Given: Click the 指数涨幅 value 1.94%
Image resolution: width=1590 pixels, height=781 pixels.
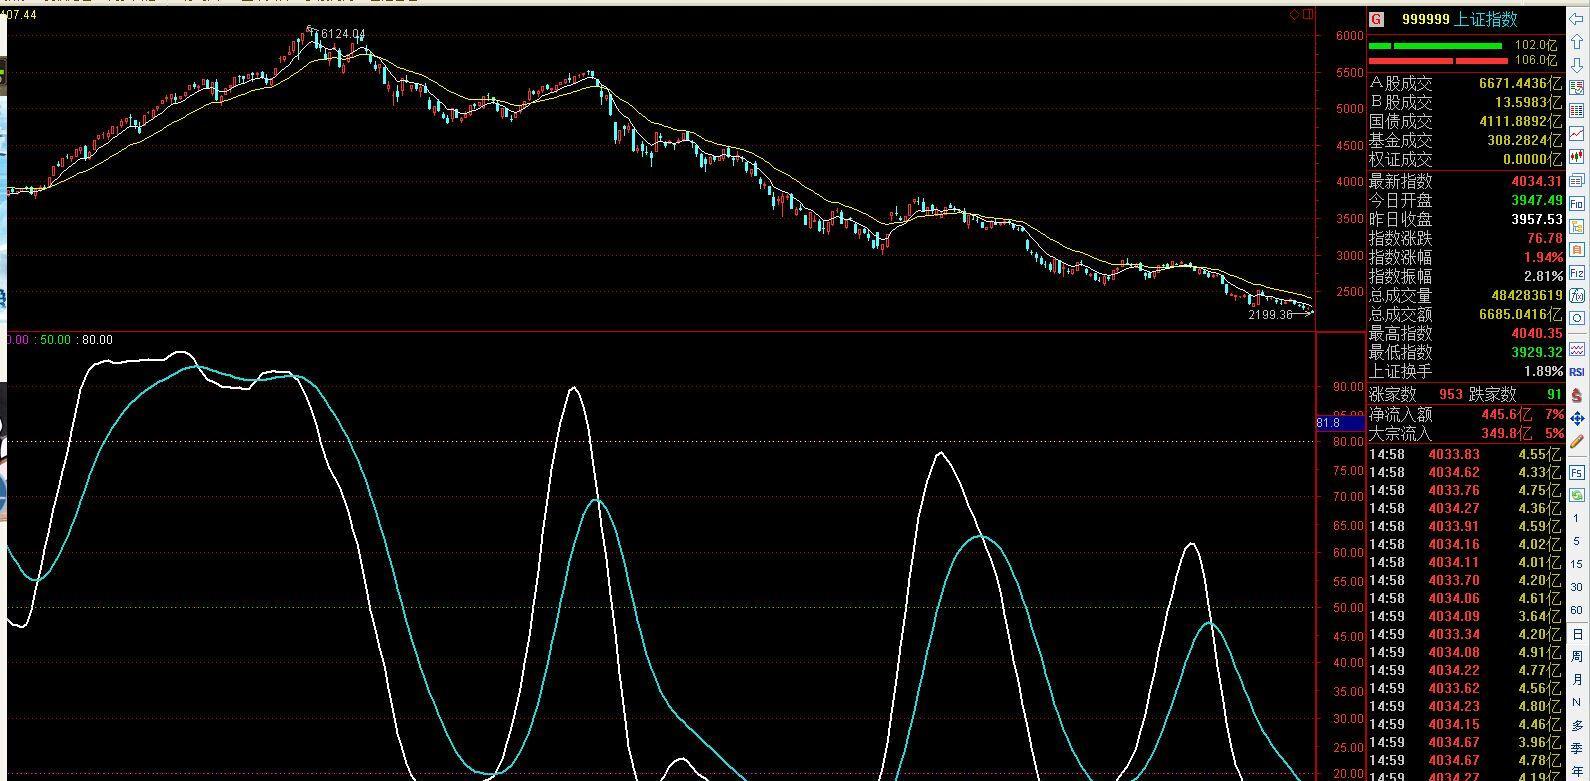Looking at the screenshot, I should [x=1543, y=258].
